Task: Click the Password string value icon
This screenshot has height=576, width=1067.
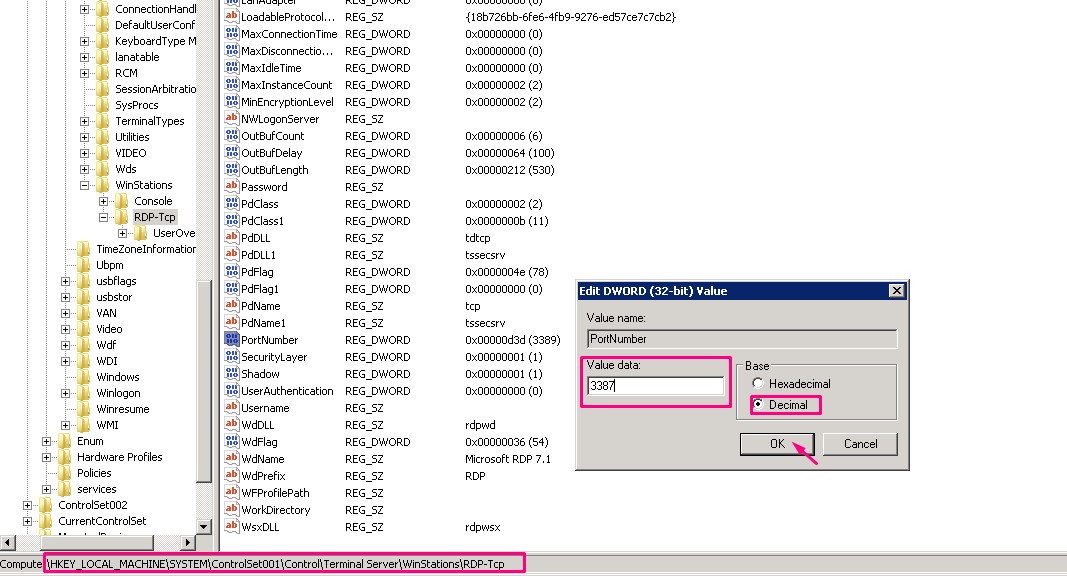Action: point(231,186)
